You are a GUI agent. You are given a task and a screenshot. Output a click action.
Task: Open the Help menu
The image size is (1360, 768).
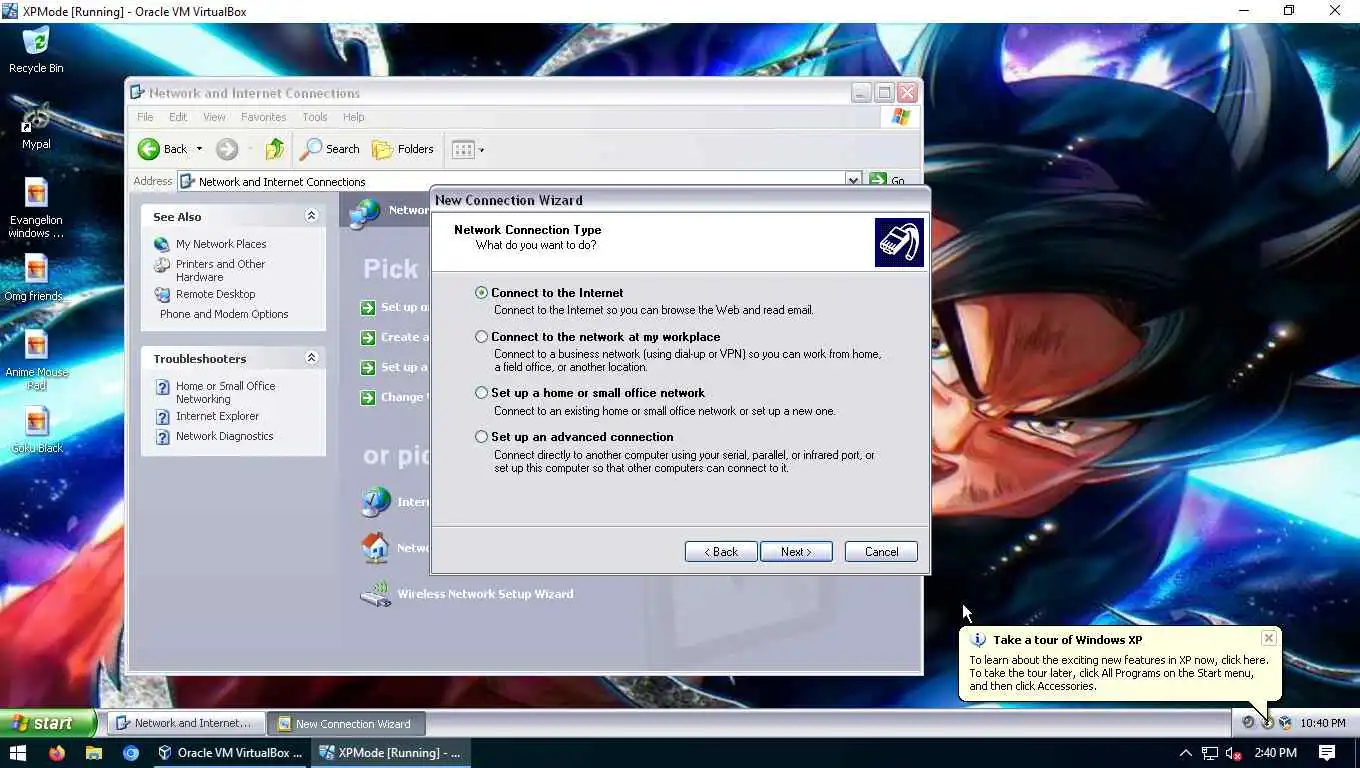354,117
